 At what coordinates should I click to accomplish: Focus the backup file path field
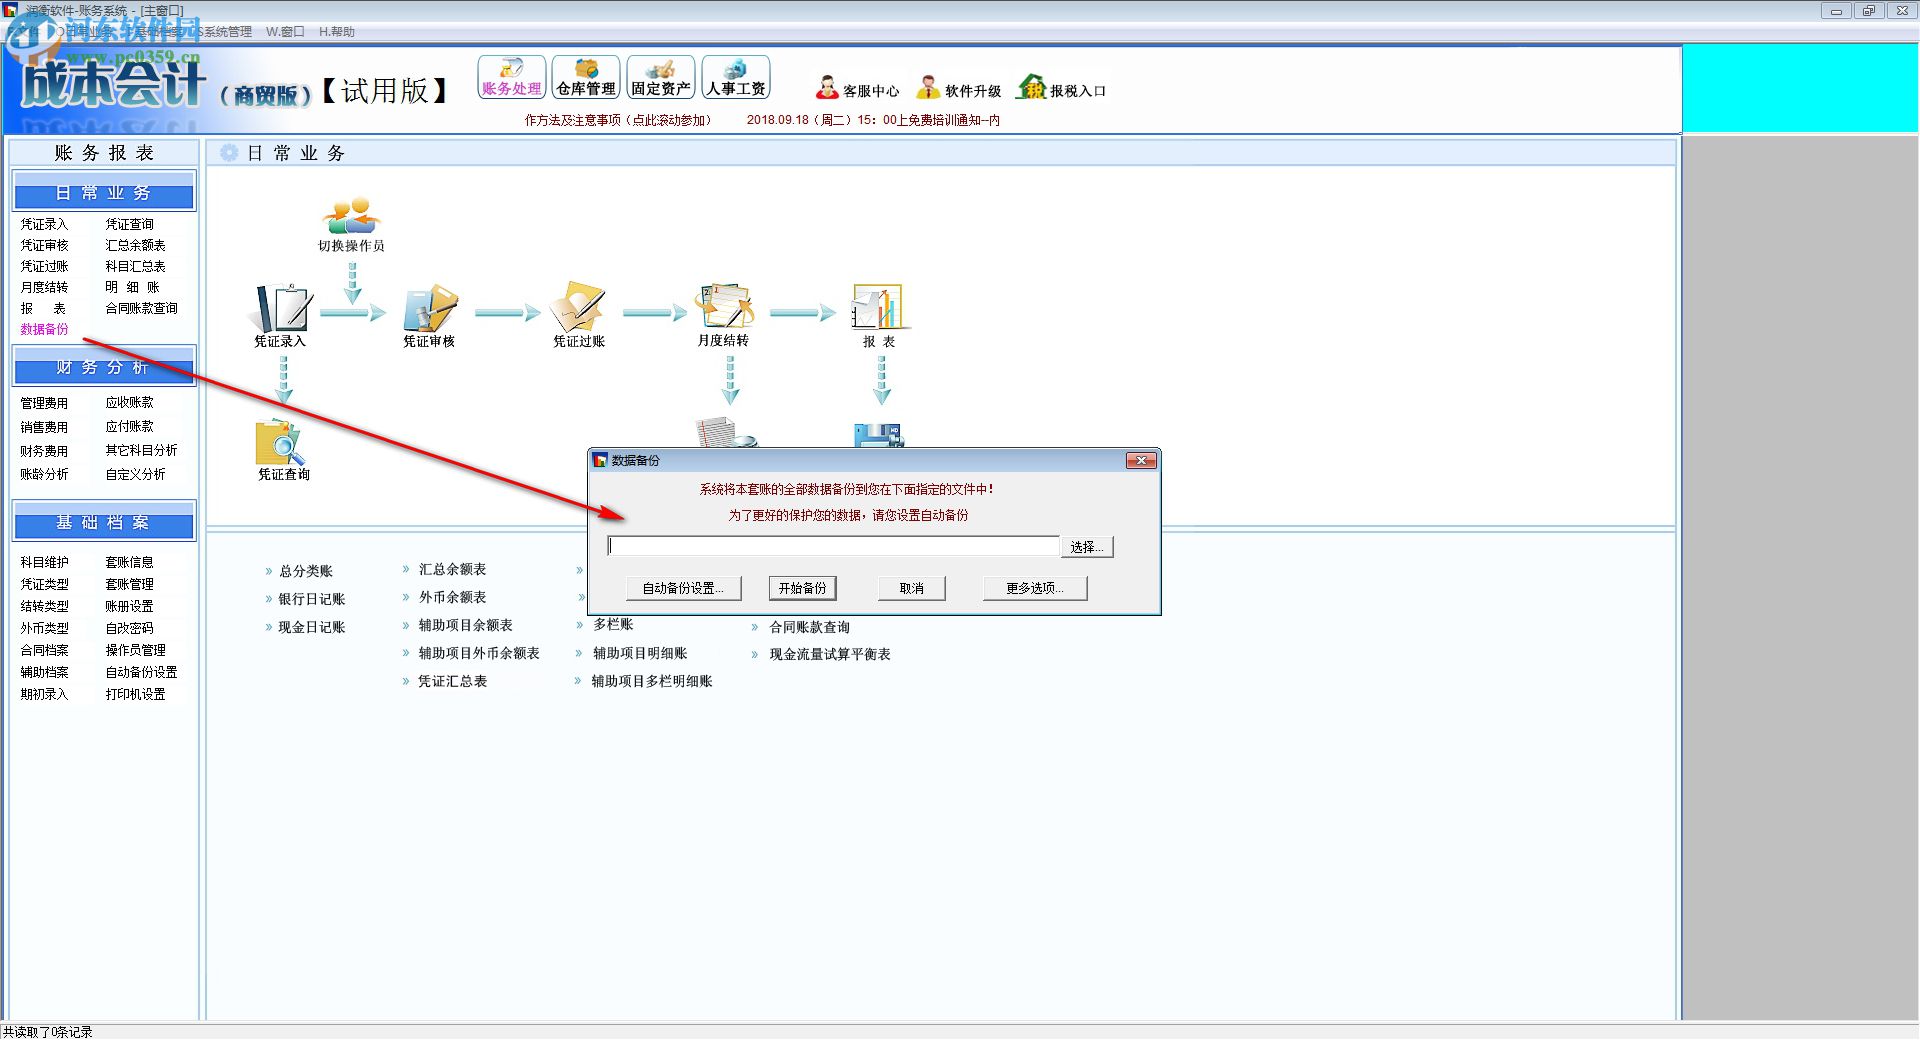[833, 546]
